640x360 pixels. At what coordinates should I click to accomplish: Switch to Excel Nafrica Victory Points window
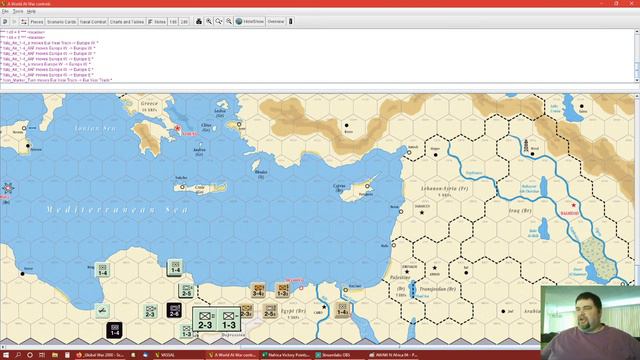tap(287, 355)
